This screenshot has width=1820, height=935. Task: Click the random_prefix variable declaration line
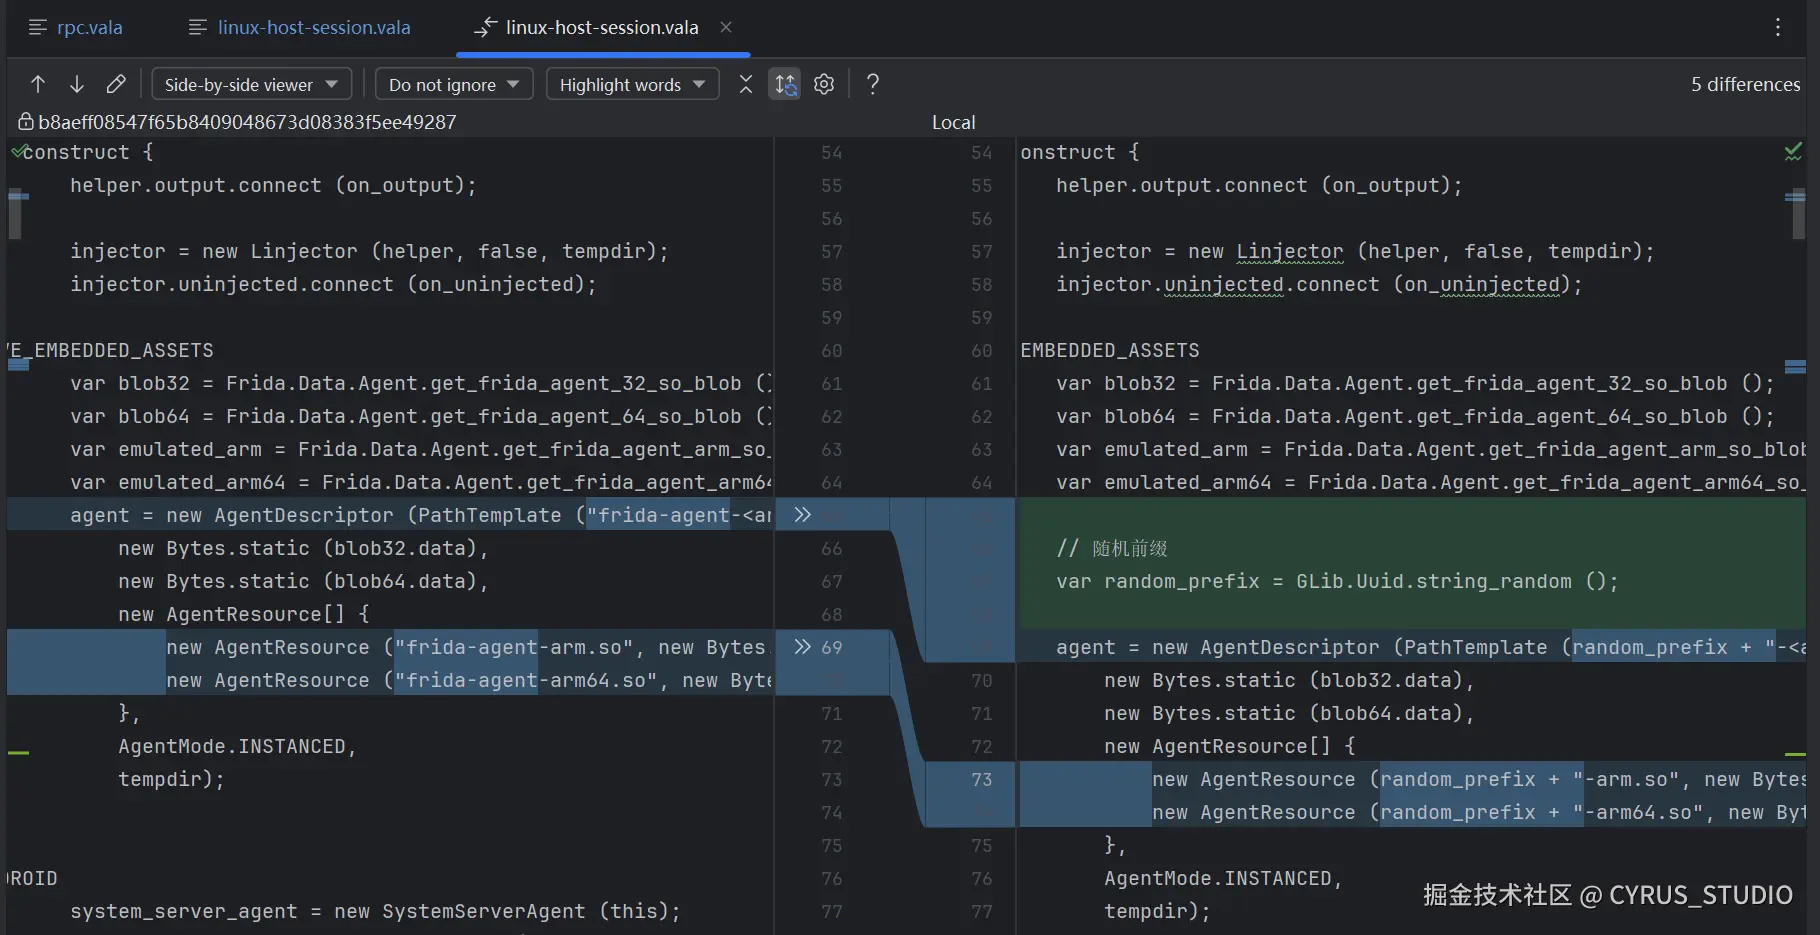(x=1336, y=581)
